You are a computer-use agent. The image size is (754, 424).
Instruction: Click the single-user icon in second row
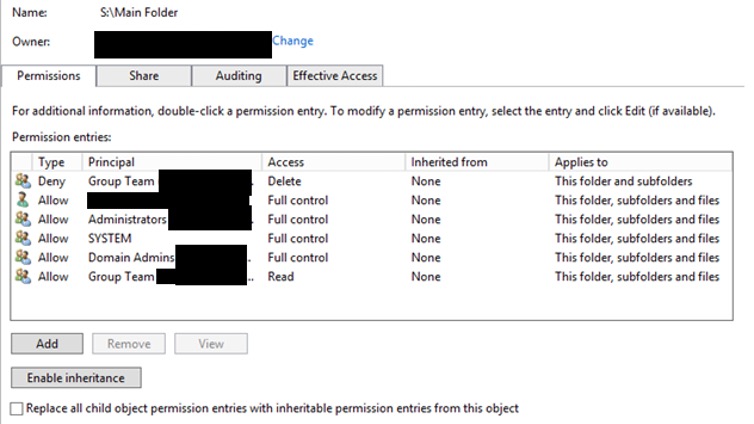(22, 200)
